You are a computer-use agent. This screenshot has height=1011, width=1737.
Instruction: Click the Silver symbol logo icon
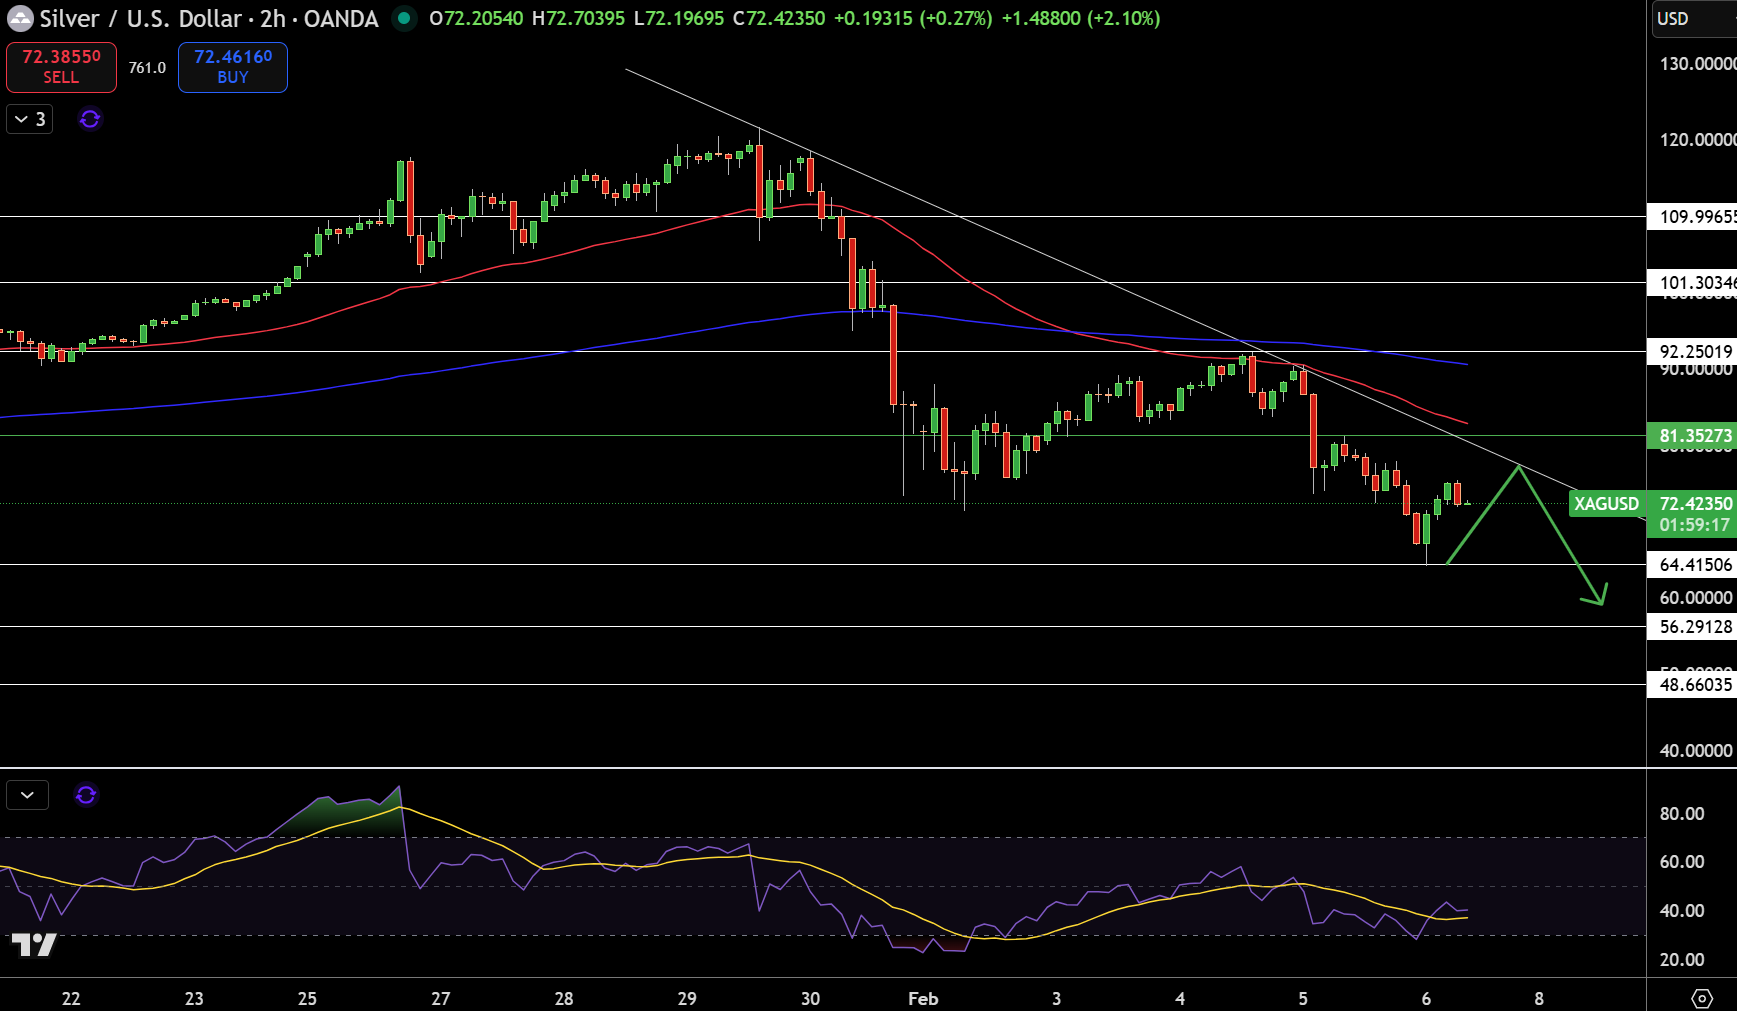click(x=20, y=19)
